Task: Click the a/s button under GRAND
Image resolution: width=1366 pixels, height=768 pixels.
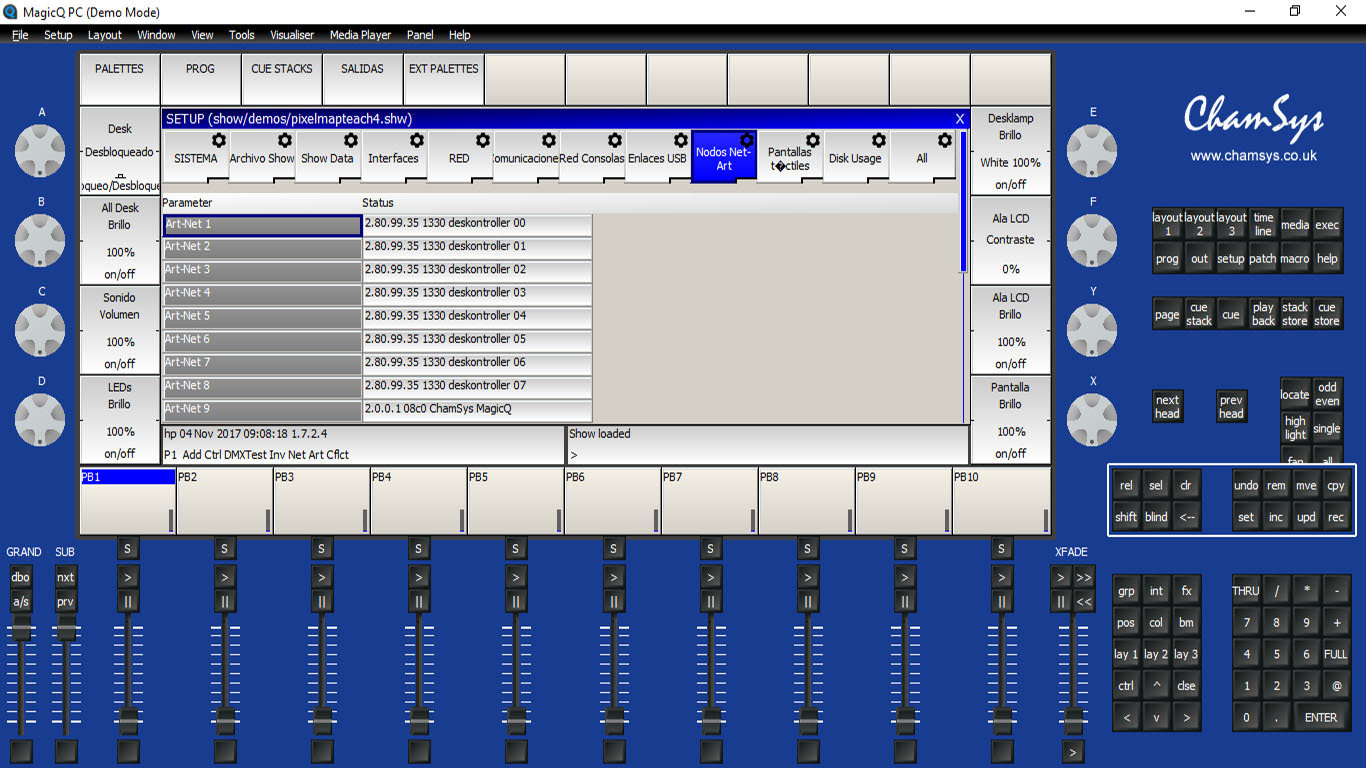Action: coord(21,602)
